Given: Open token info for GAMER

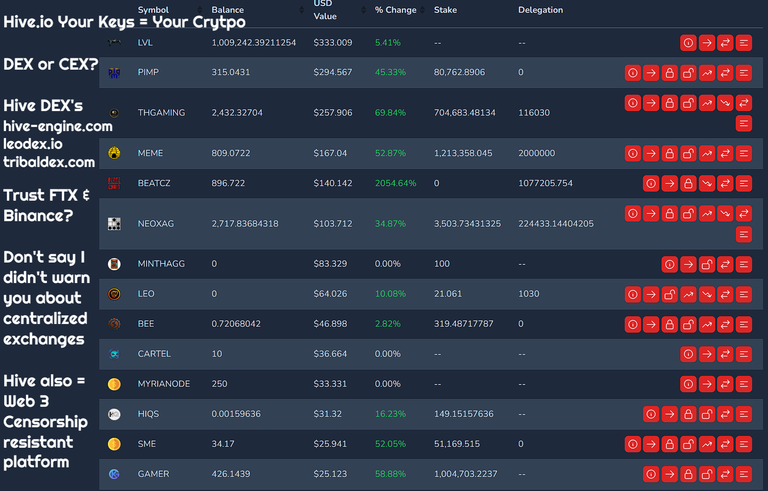Looking at the screenshot, I should pos(651,474).
